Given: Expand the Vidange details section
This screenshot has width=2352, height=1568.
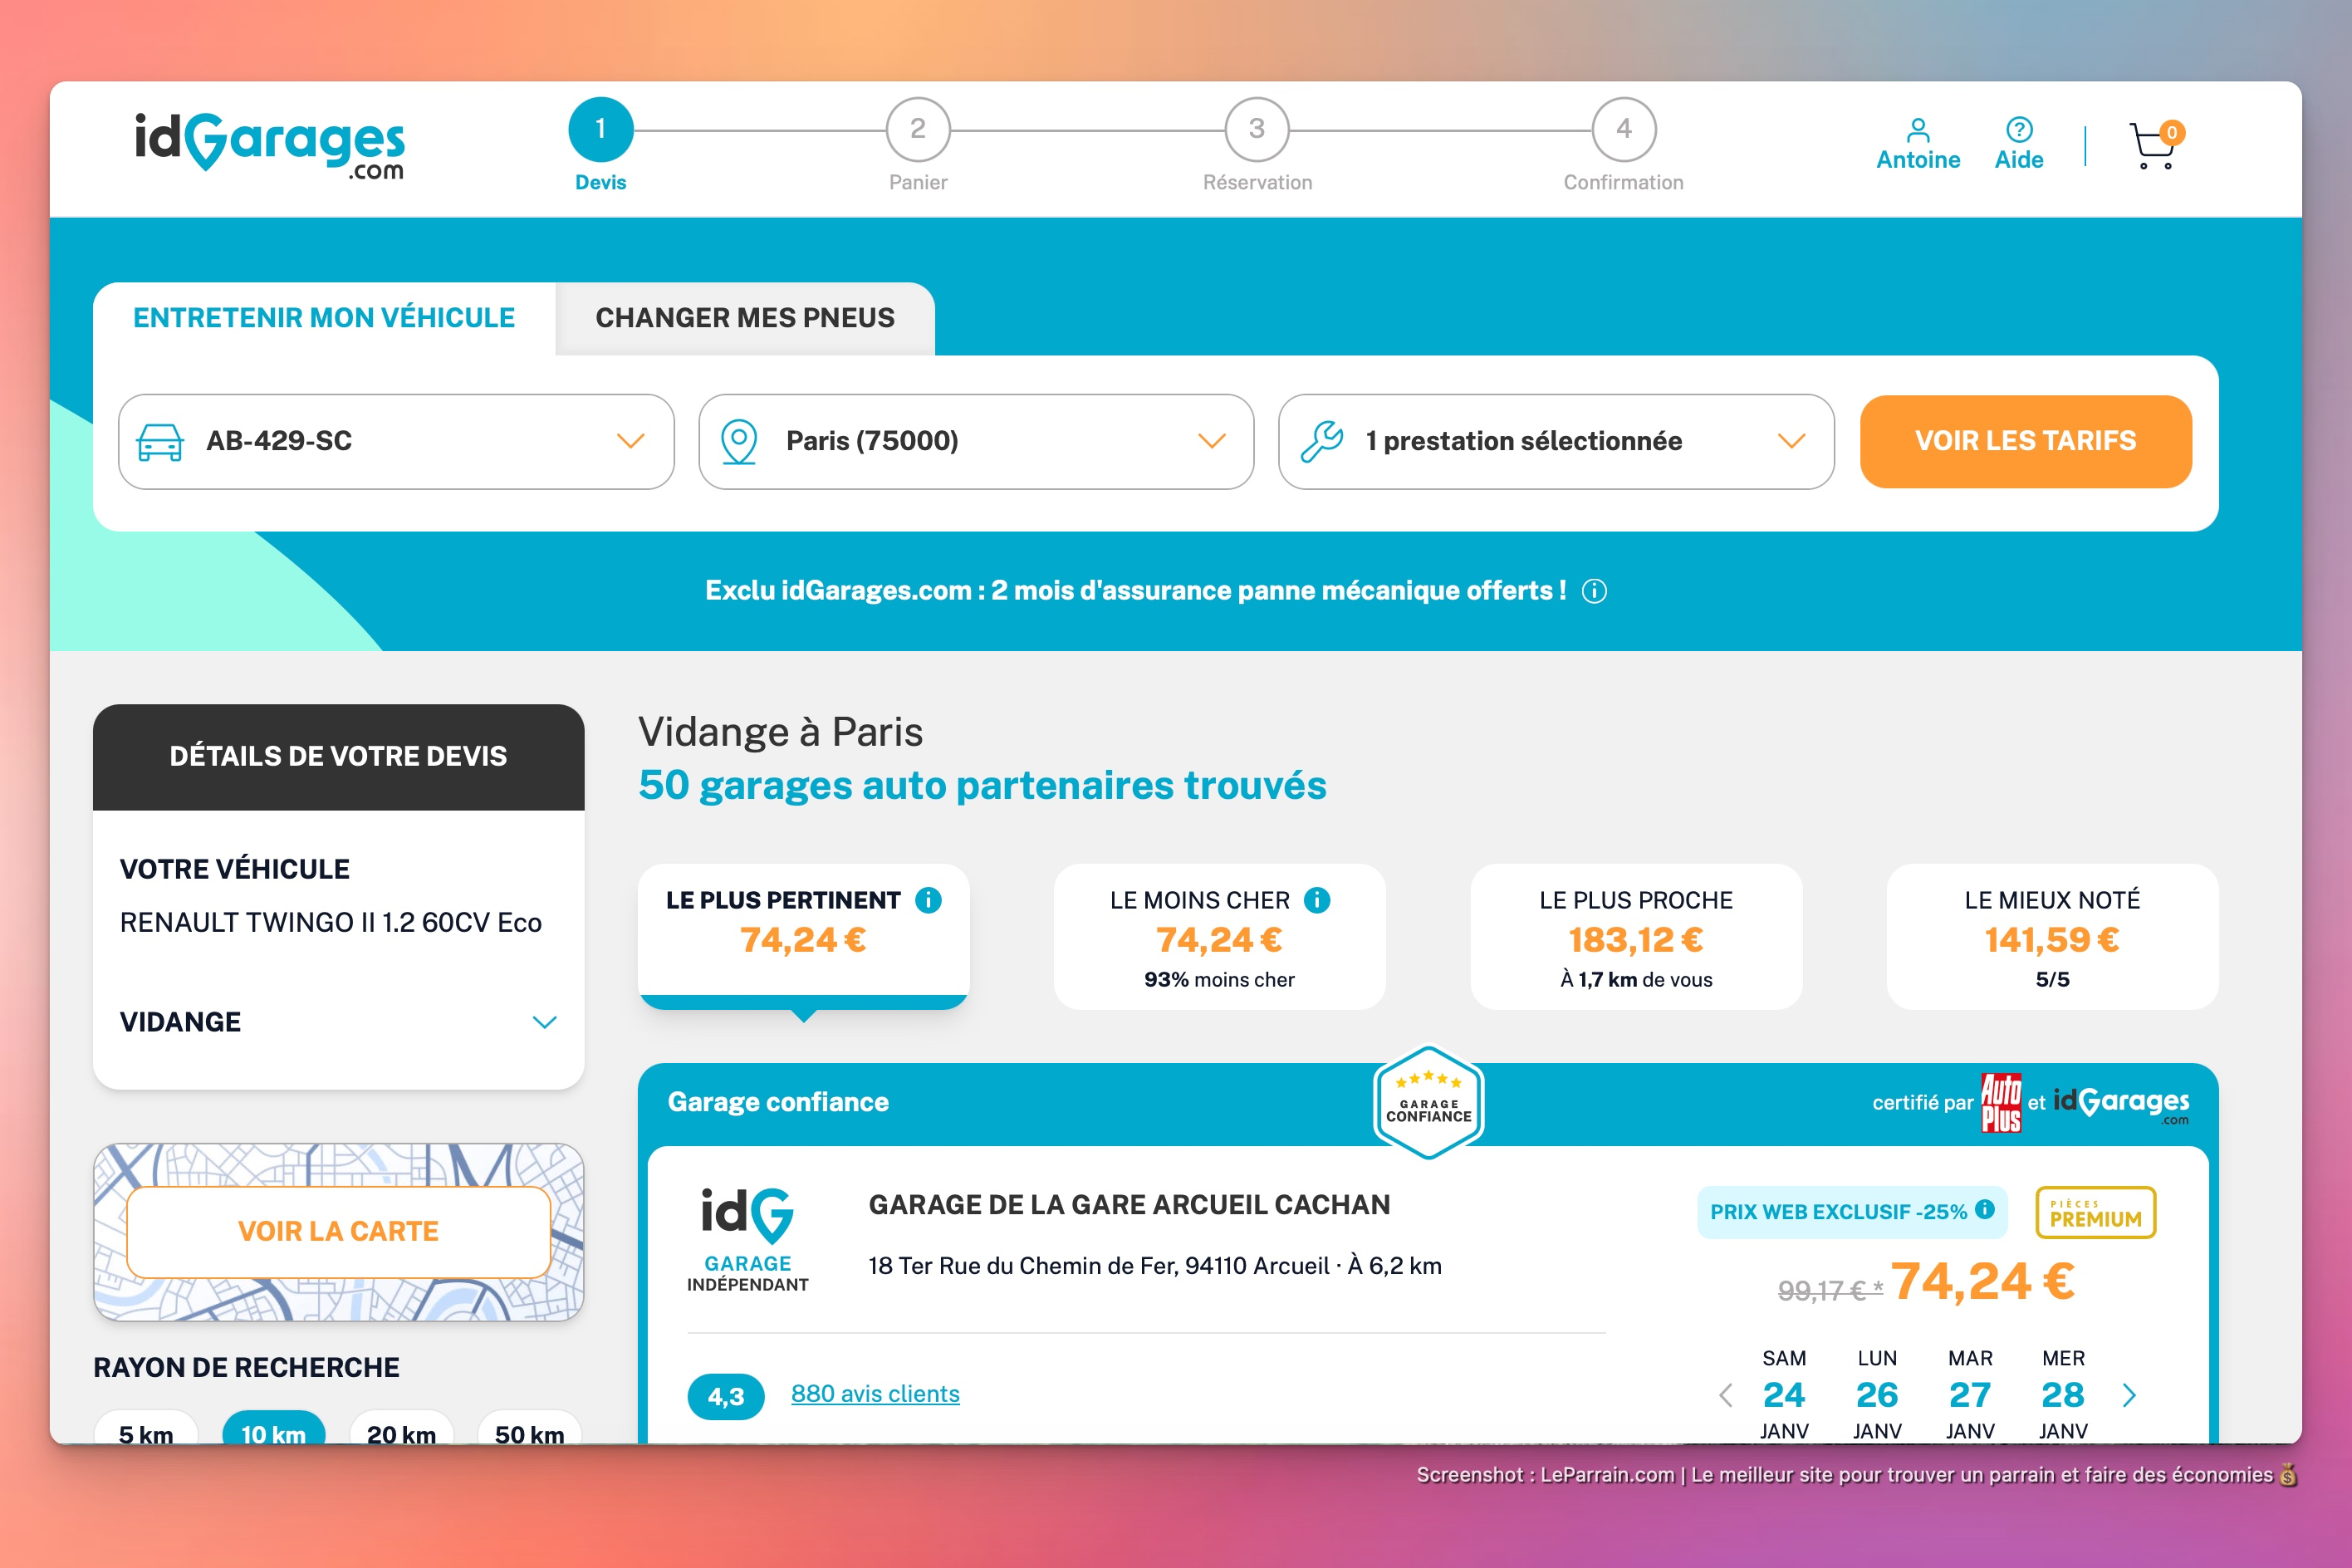Looking at the screenshot, I should (x=544, y=1022).
